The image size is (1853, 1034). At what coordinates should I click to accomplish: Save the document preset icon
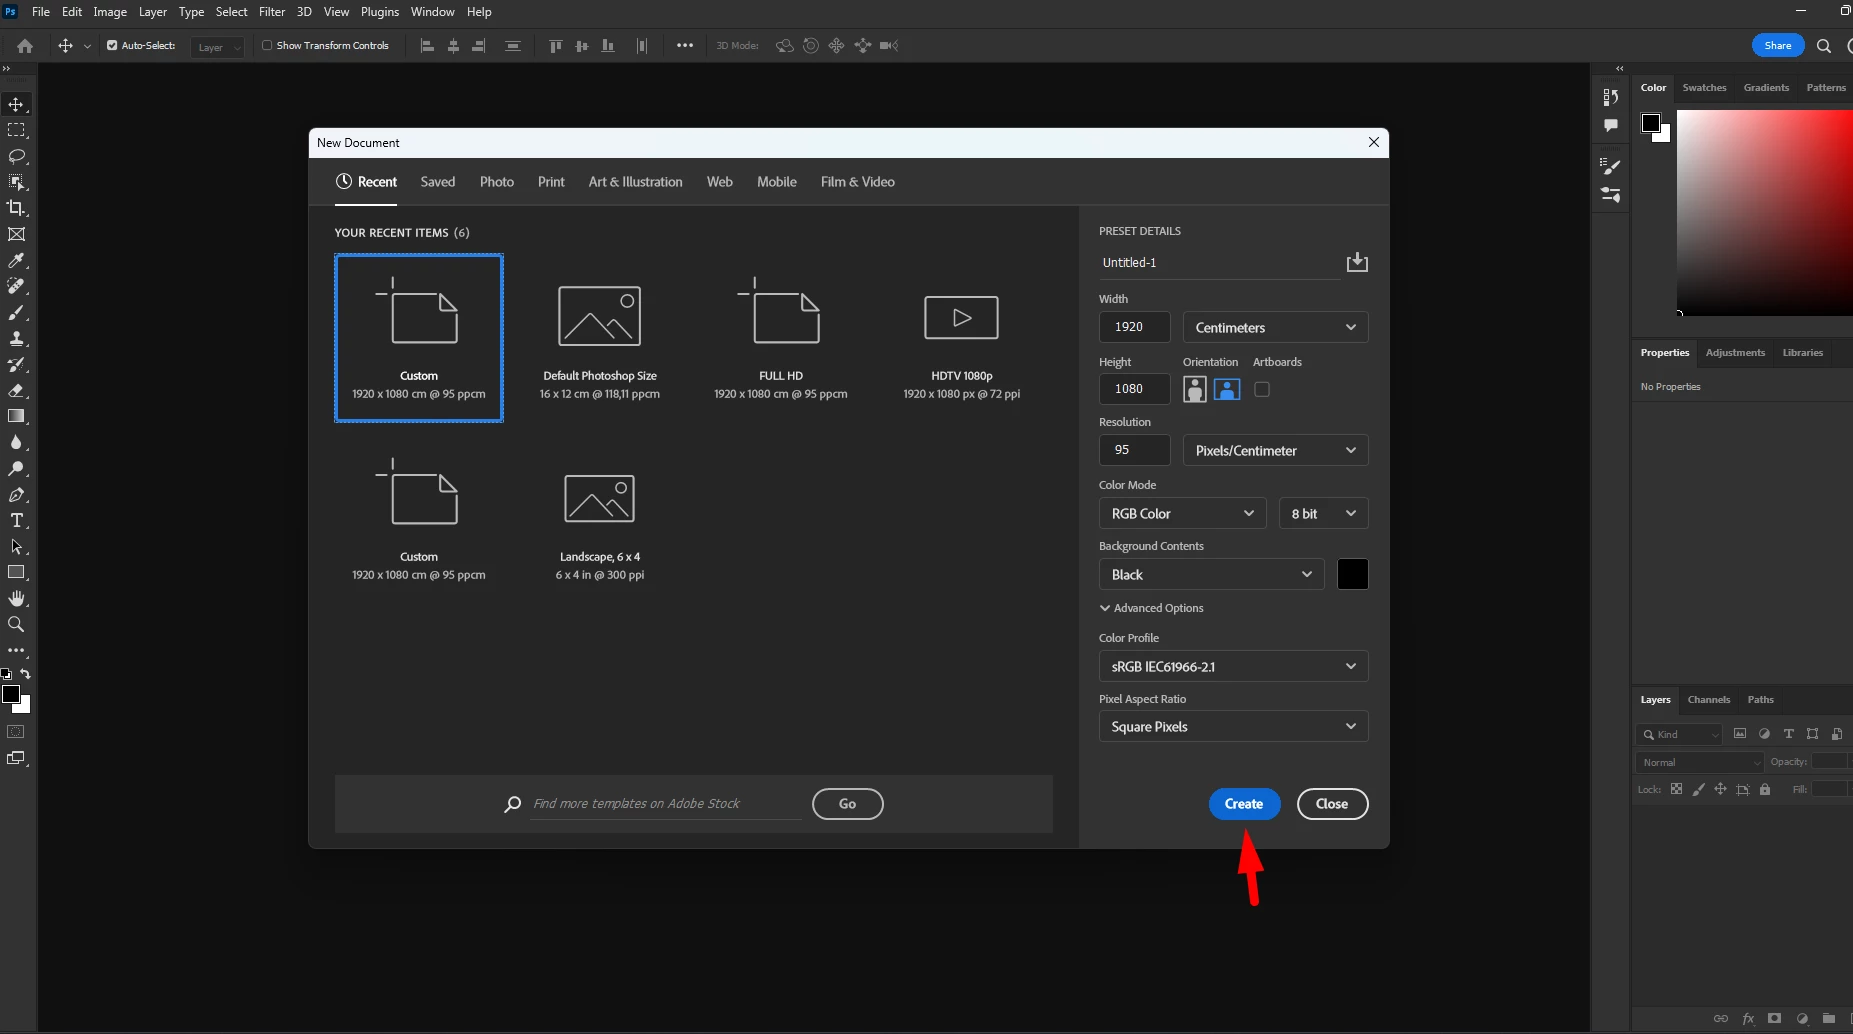coord(1357,262)
